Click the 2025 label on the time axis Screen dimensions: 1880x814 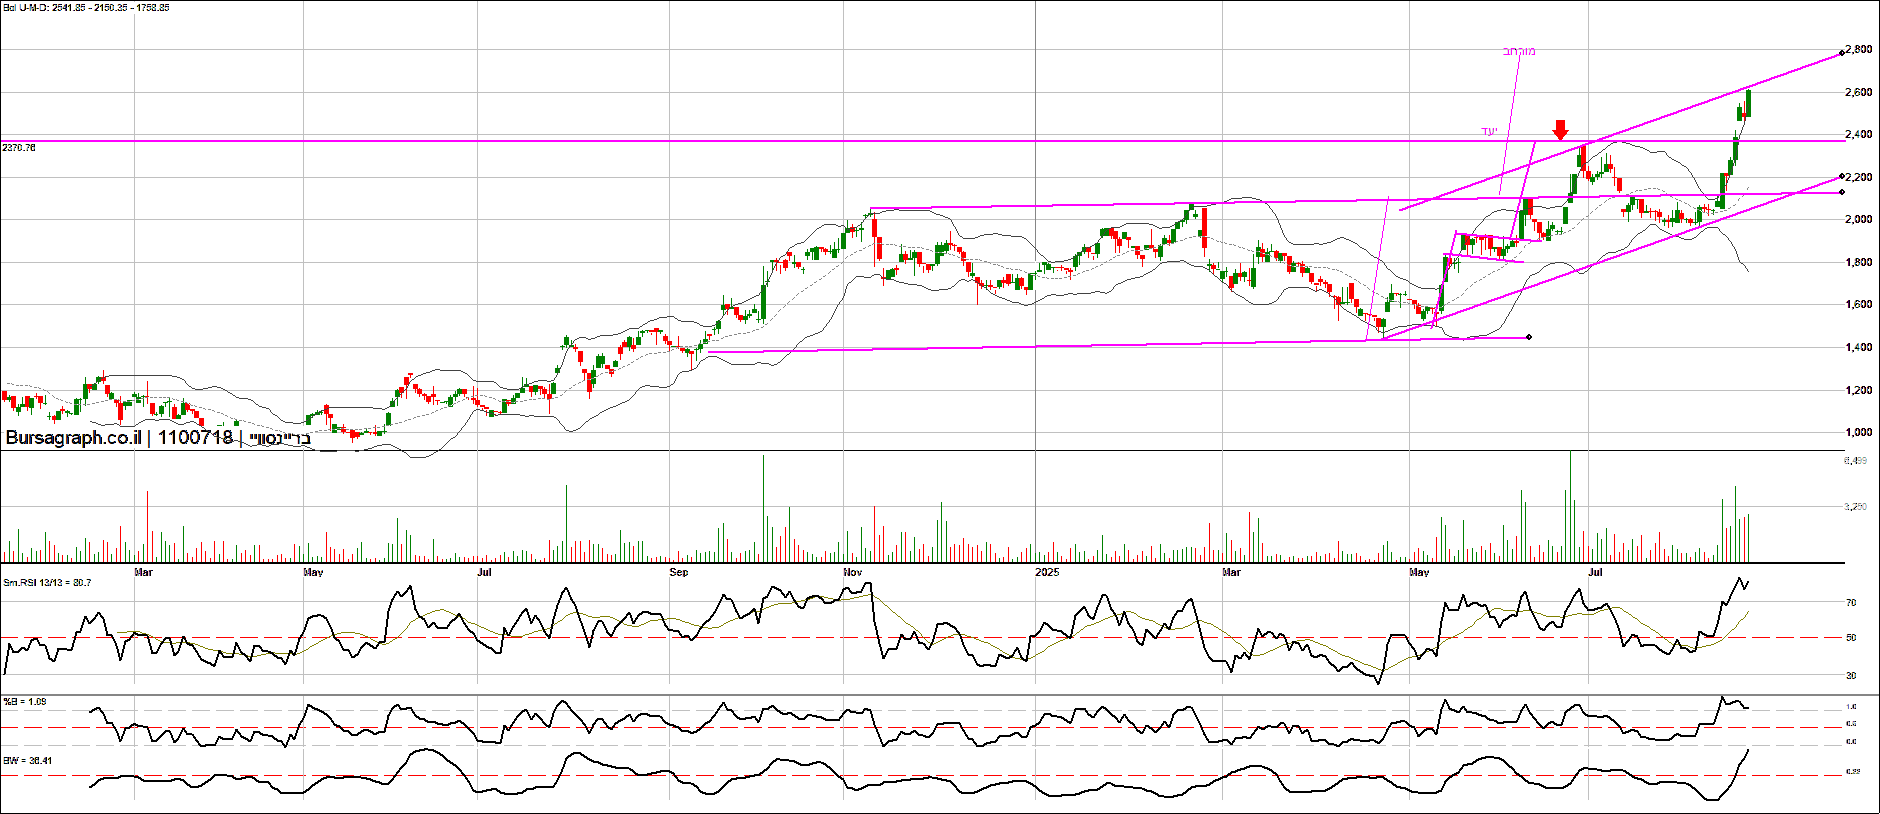point(1047,573)
